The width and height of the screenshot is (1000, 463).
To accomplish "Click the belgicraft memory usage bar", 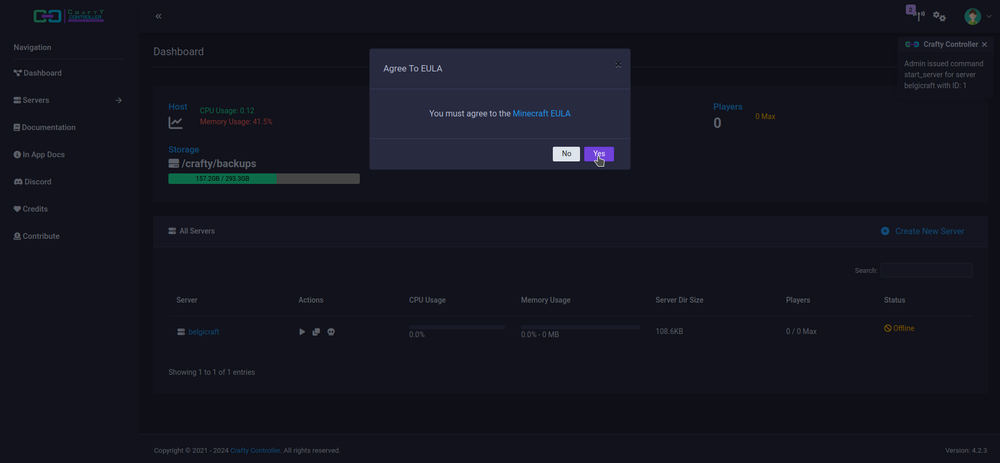I will tap(580, 327).
